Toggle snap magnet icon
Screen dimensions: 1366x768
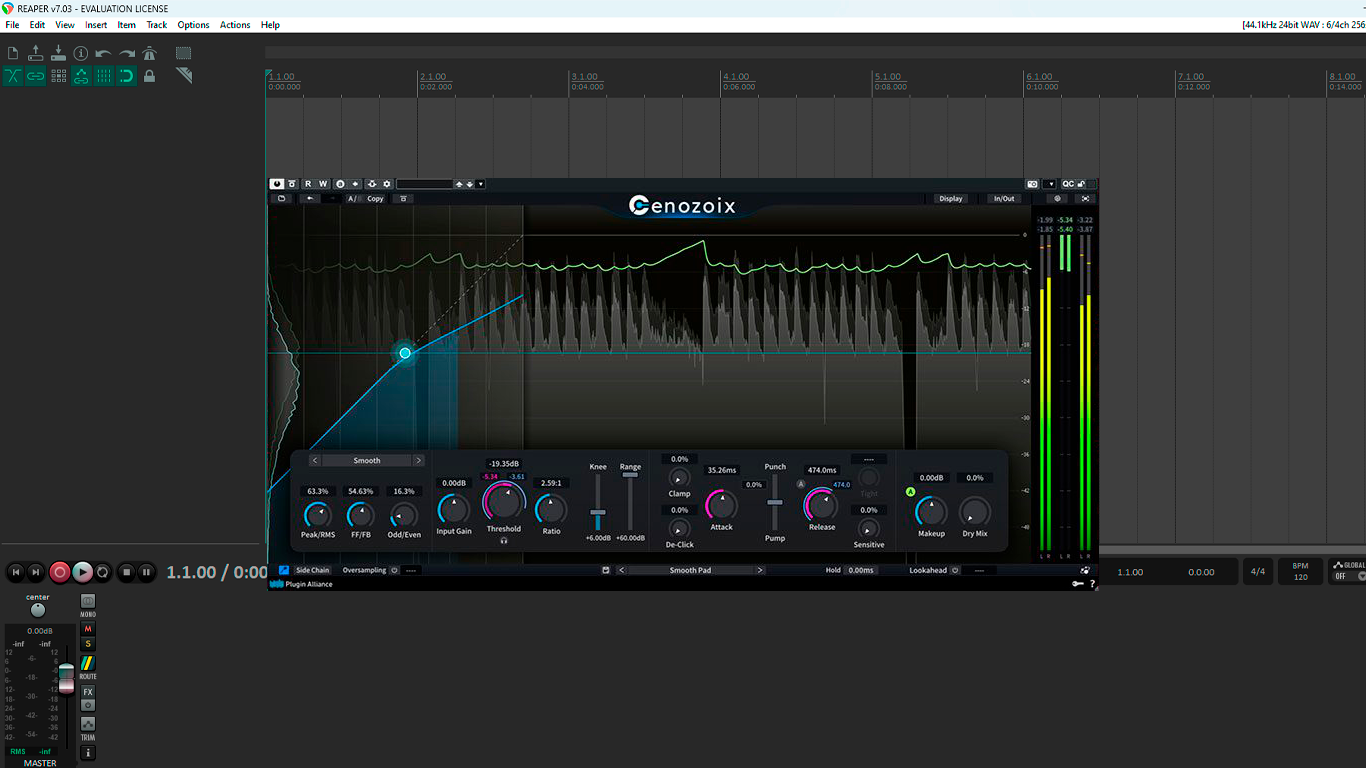(127, 76)
